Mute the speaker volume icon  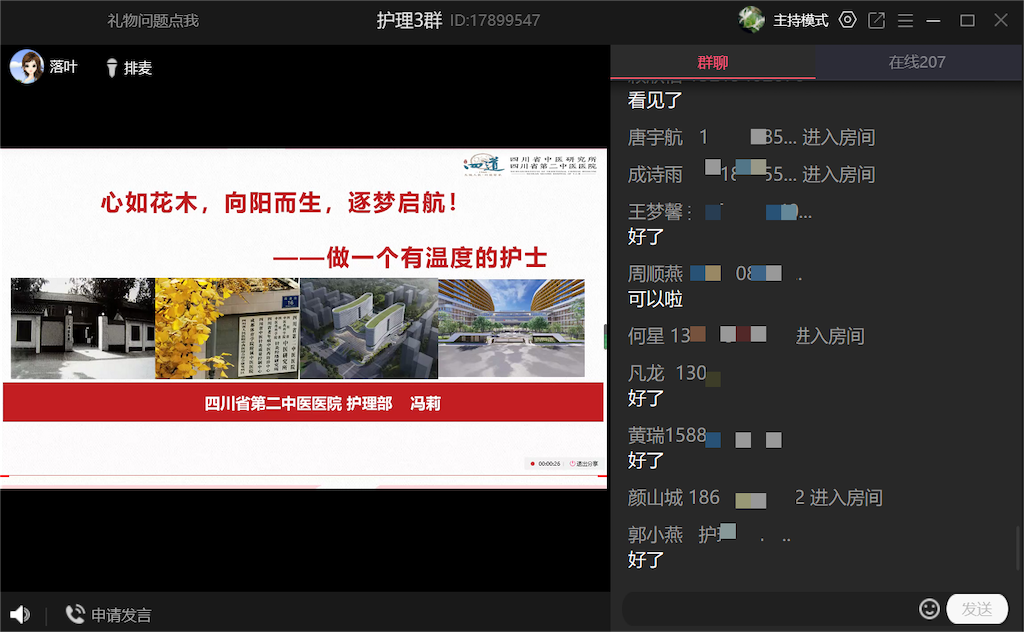click(x=20, y=614)
